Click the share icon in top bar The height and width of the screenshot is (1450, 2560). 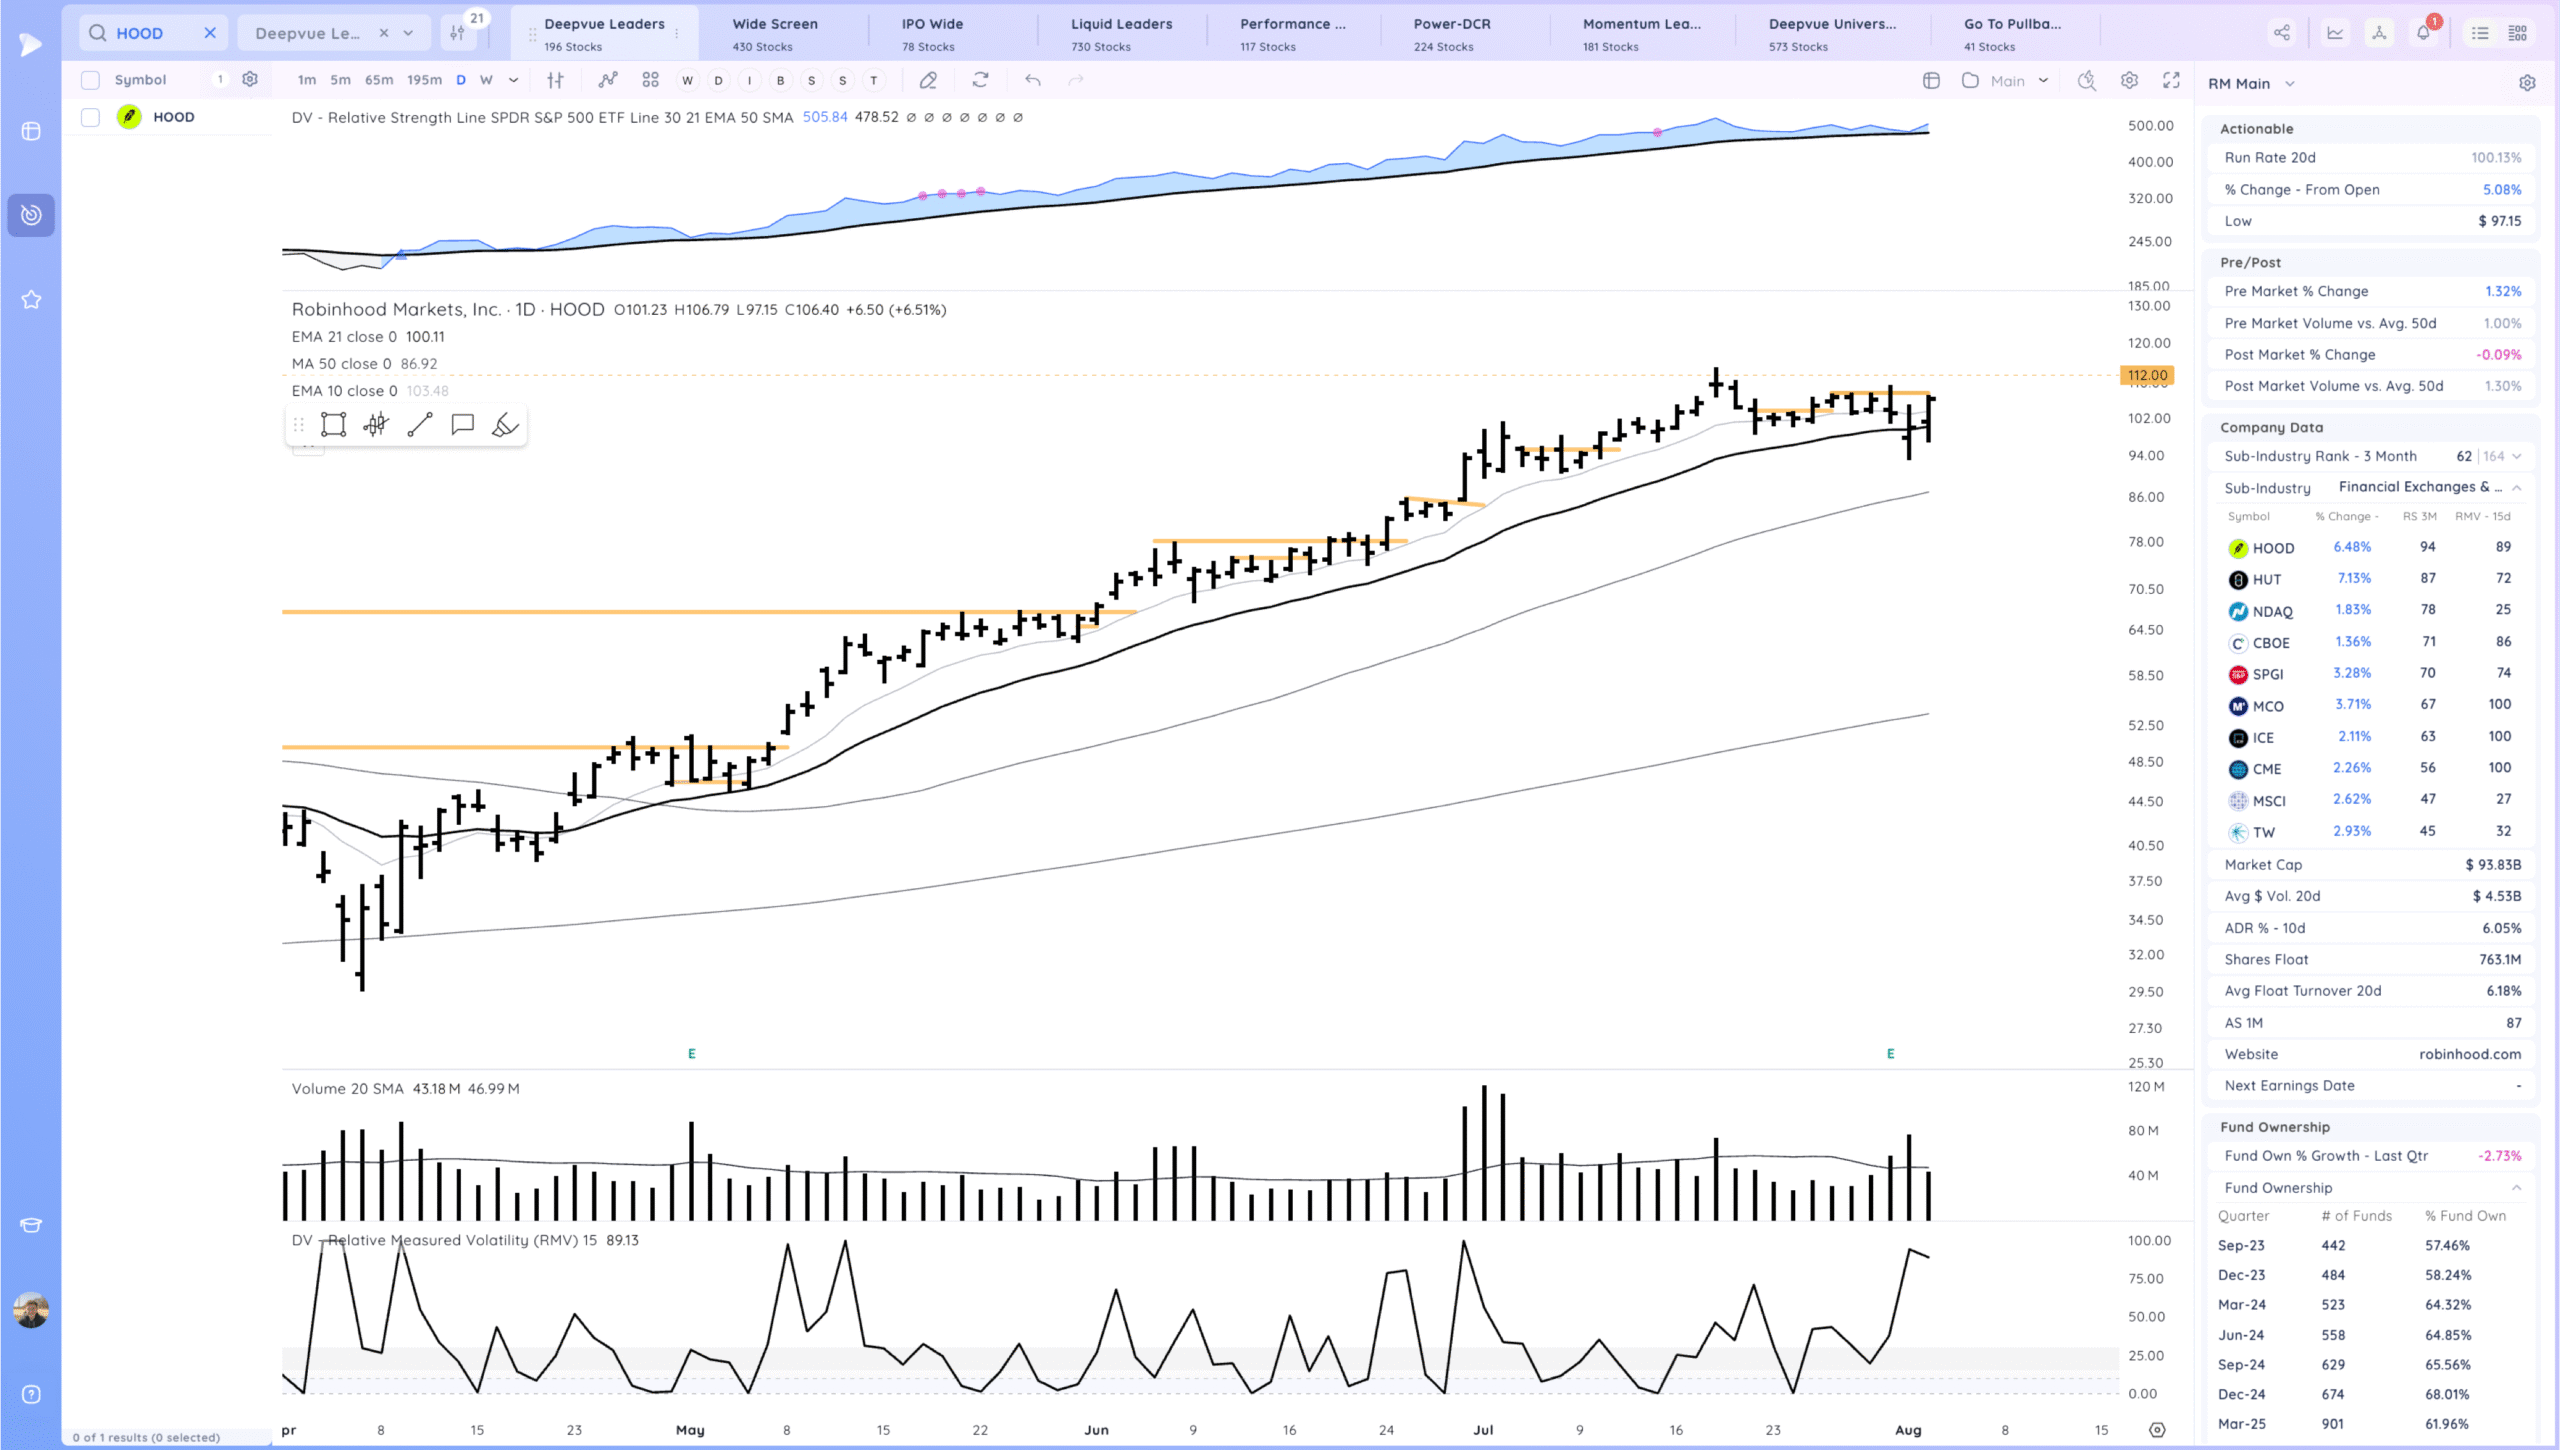coord(2282,33)
